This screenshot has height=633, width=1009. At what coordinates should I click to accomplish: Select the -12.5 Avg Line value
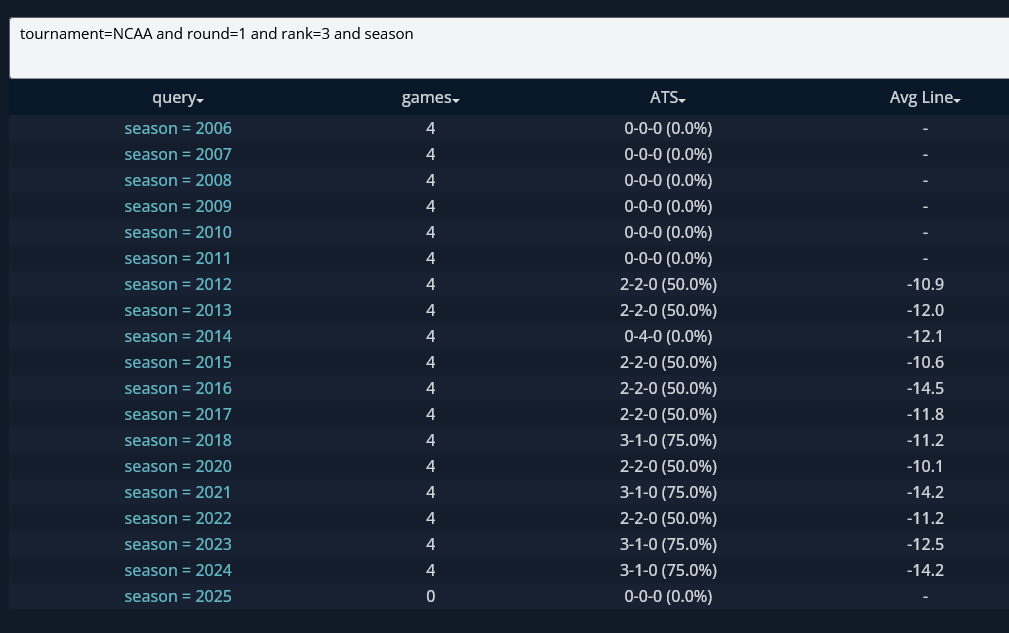coord(925,545)
